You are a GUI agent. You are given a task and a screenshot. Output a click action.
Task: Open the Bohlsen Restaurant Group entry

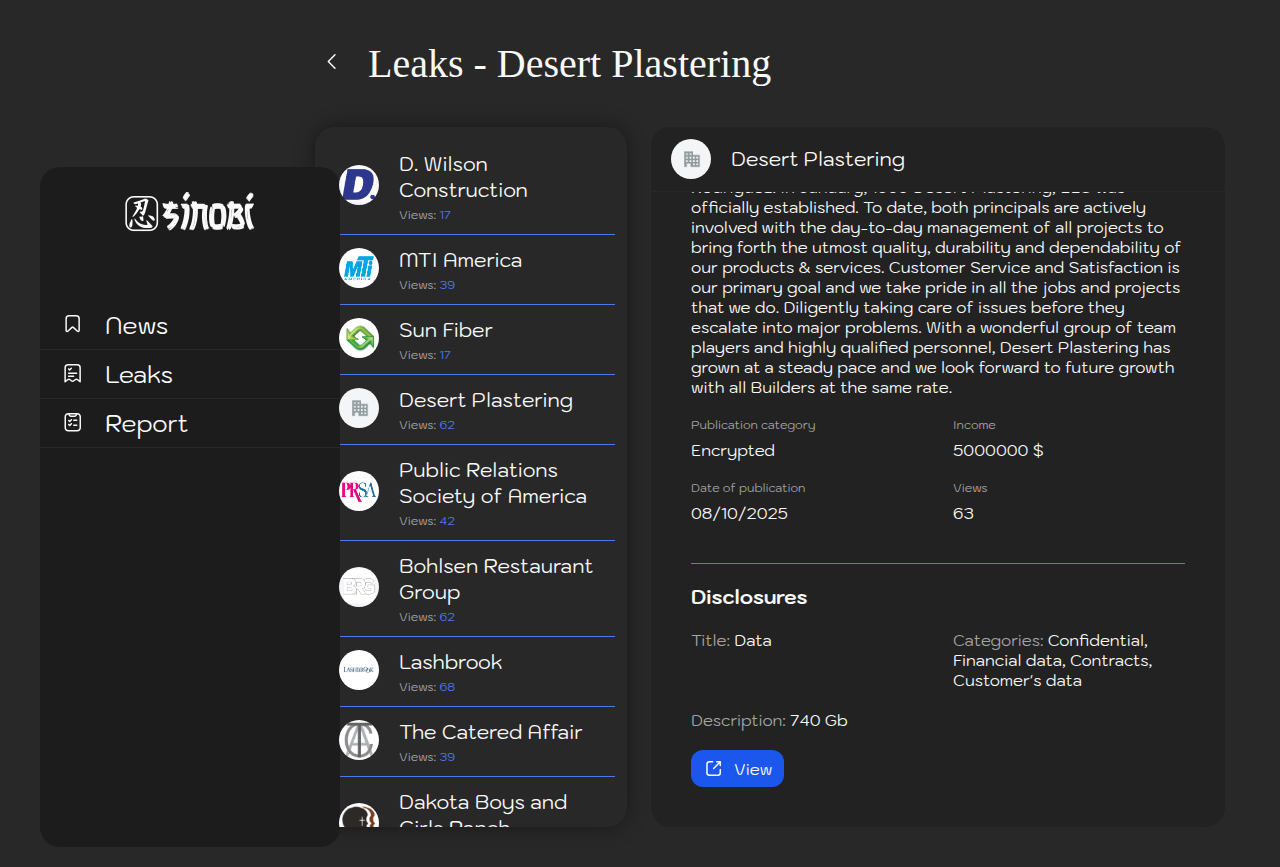tap(495, 579)
